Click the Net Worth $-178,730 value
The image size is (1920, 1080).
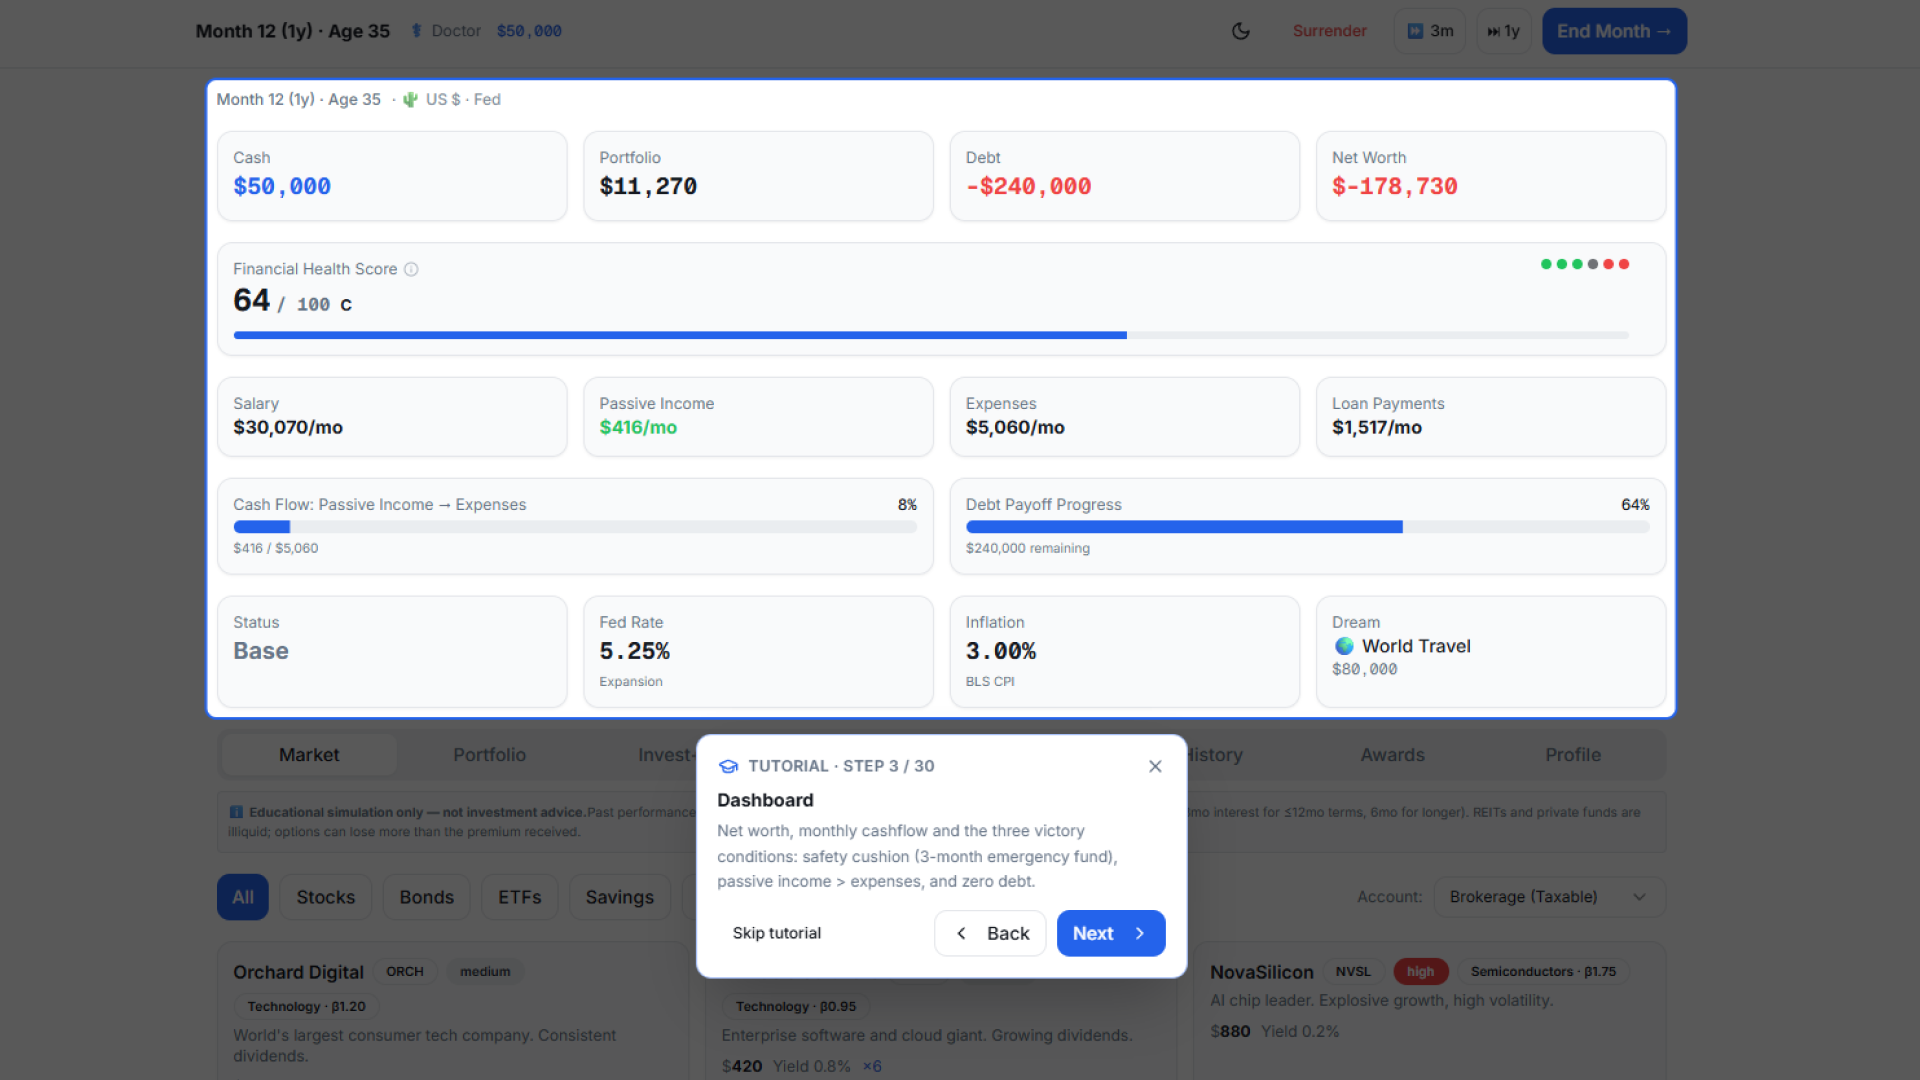click(x=1394, y=187)
